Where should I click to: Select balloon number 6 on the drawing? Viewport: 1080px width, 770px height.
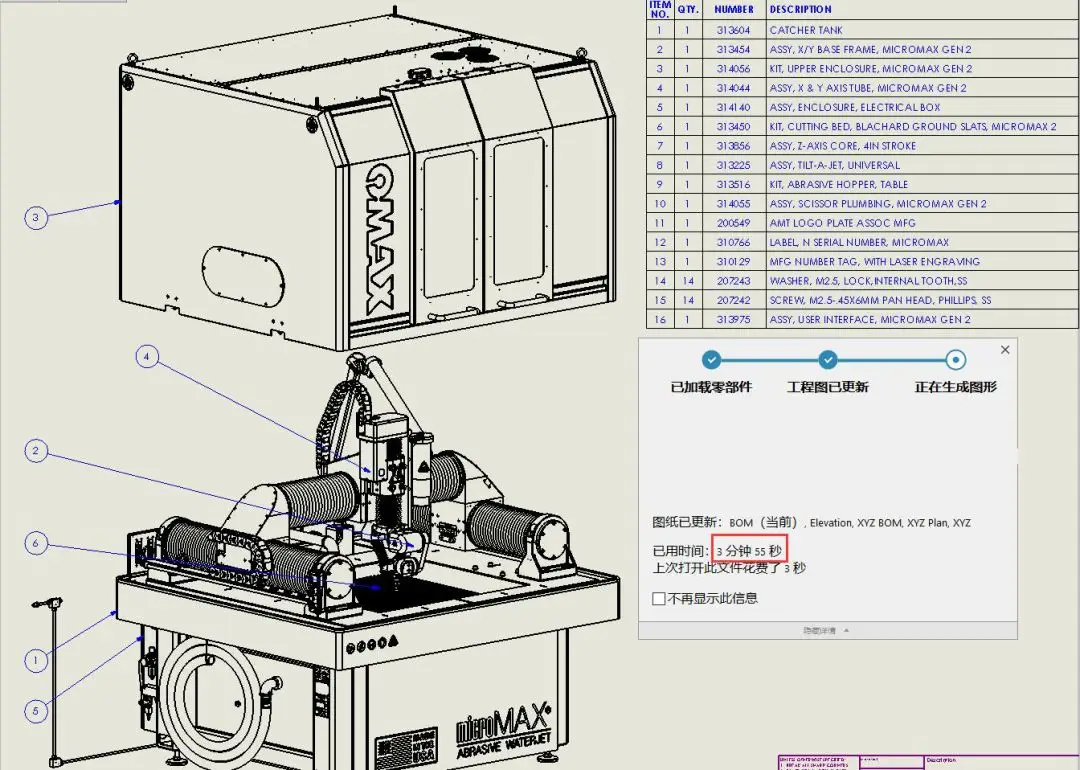tap(36, 543)
